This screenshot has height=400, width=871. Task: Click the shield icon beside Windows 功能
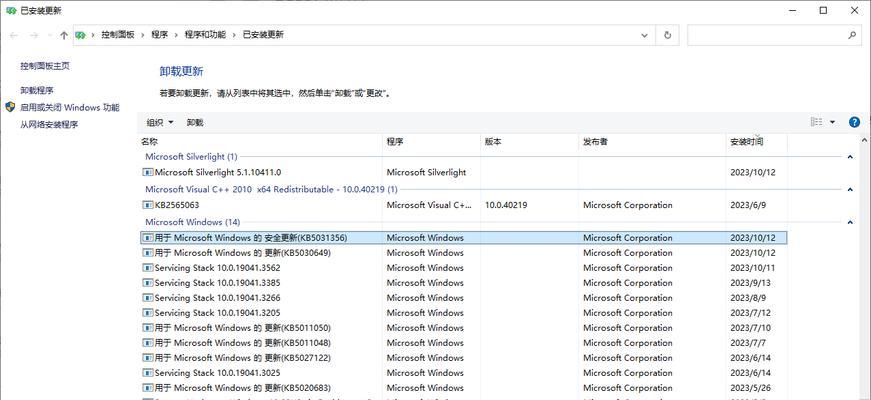pos(10,107)
